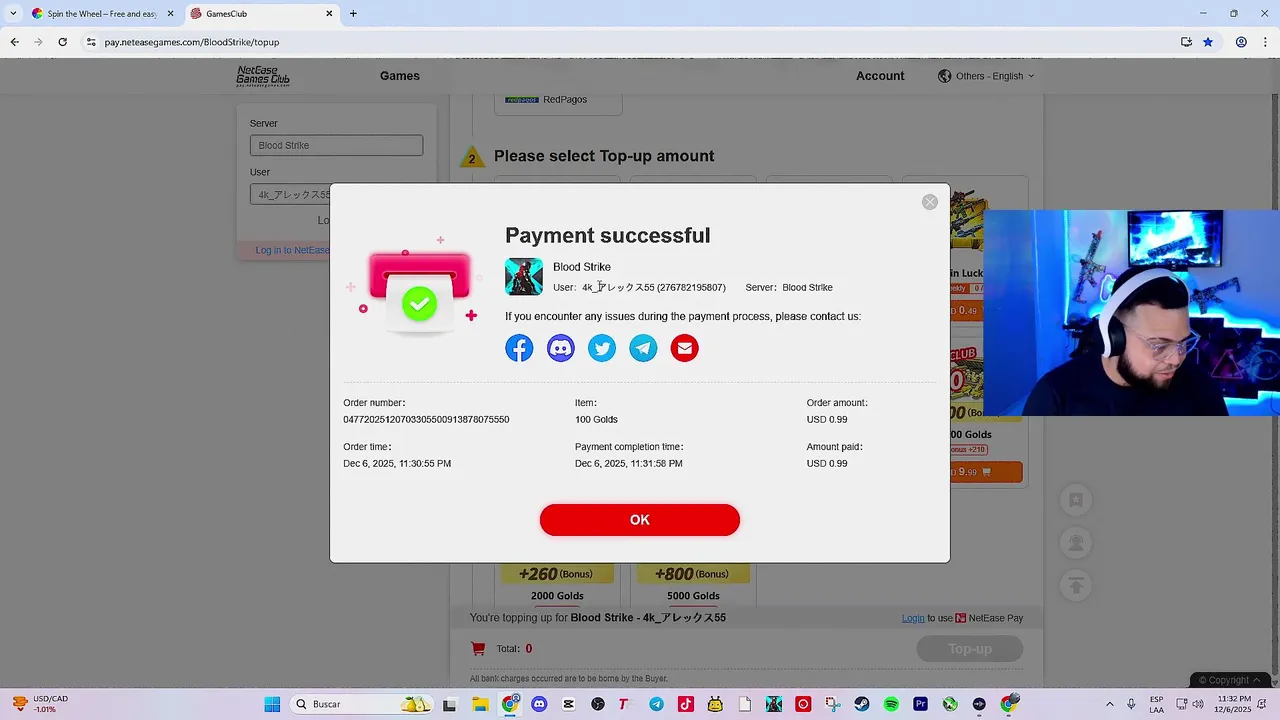Switch to the Spin the Wheel tab
Screen dimensions: 1280x720
(x=100, y=14)
